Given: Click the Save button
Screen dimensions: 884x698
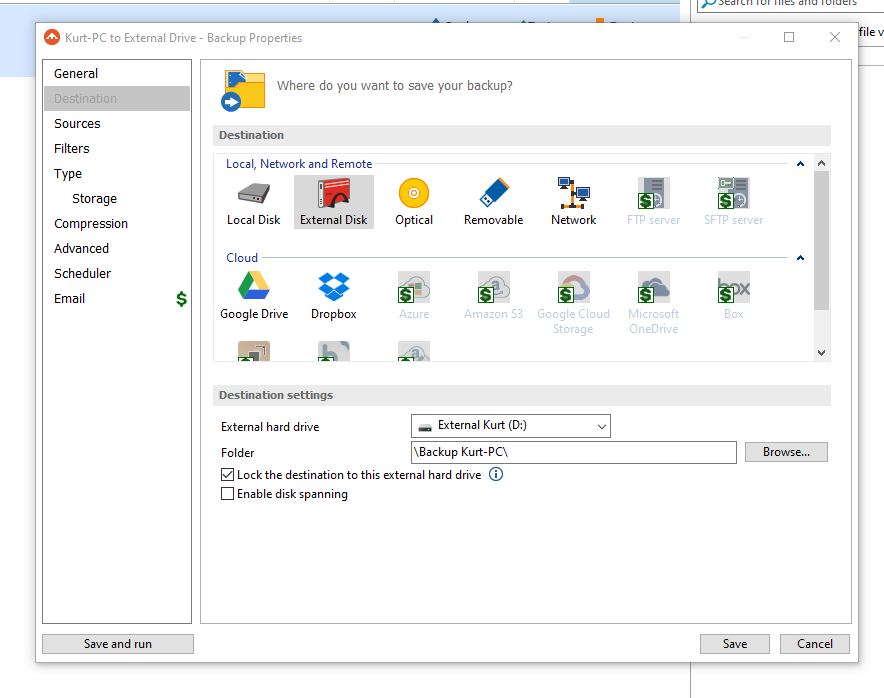Looking at the screenshot, I should click(735, 644).
